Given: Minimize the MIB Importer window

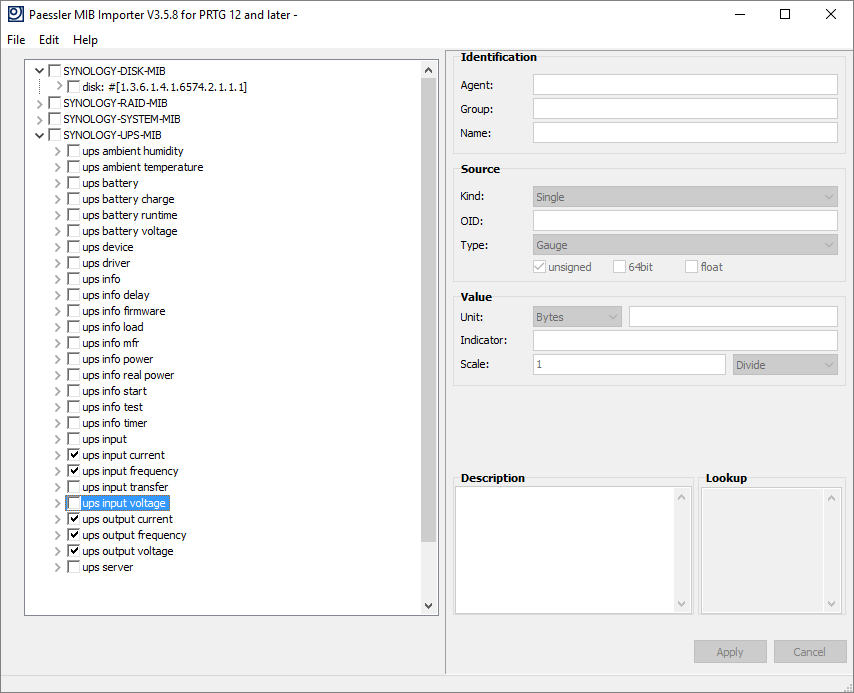Looking at the screenshot, I should coord(740,14).
